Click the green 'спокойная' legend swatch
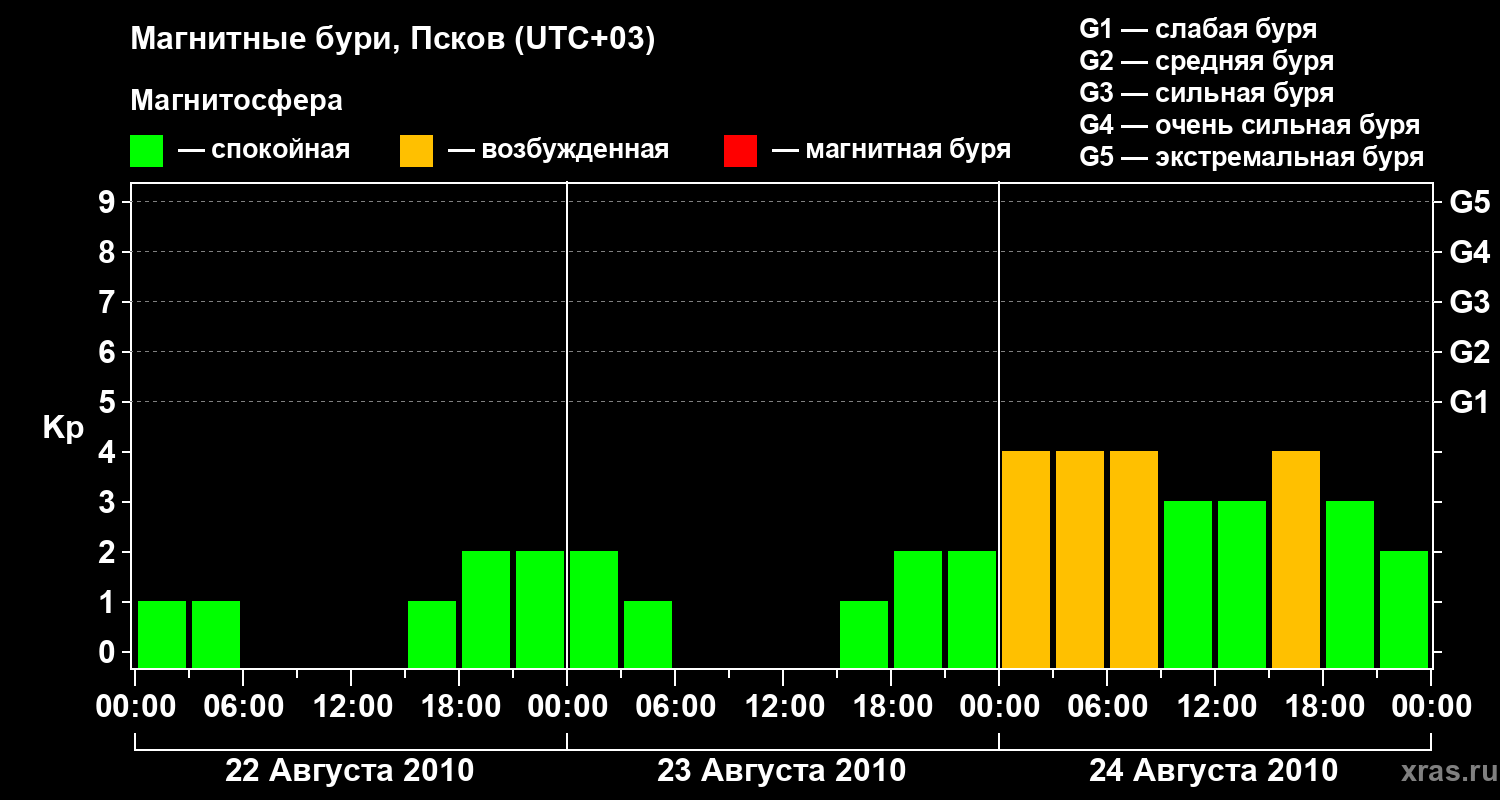This screenshot has width=1500, height=800. 146,151
